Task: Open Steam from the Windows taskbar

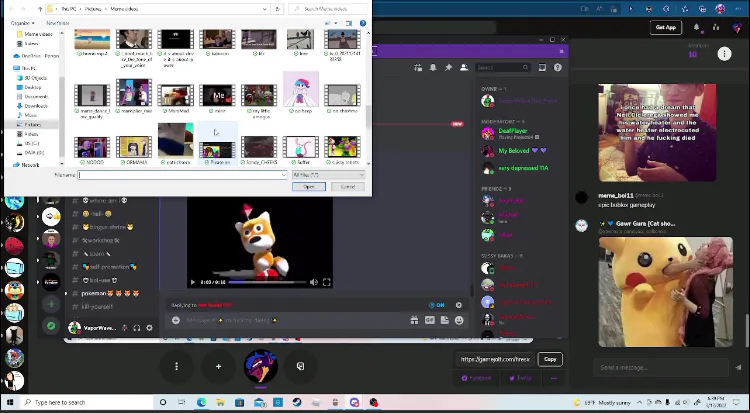Action: click(x=297, y=402)
